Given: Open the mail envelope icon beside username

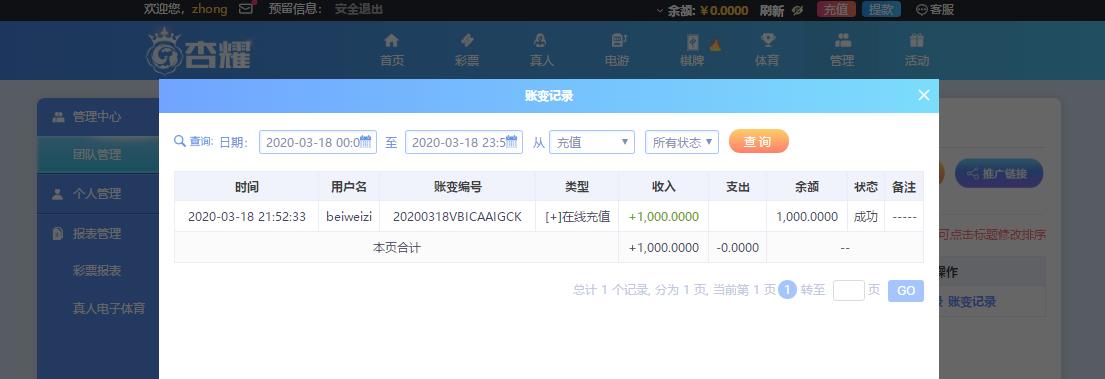Looking at the screenshot, I should coord(246,9).
